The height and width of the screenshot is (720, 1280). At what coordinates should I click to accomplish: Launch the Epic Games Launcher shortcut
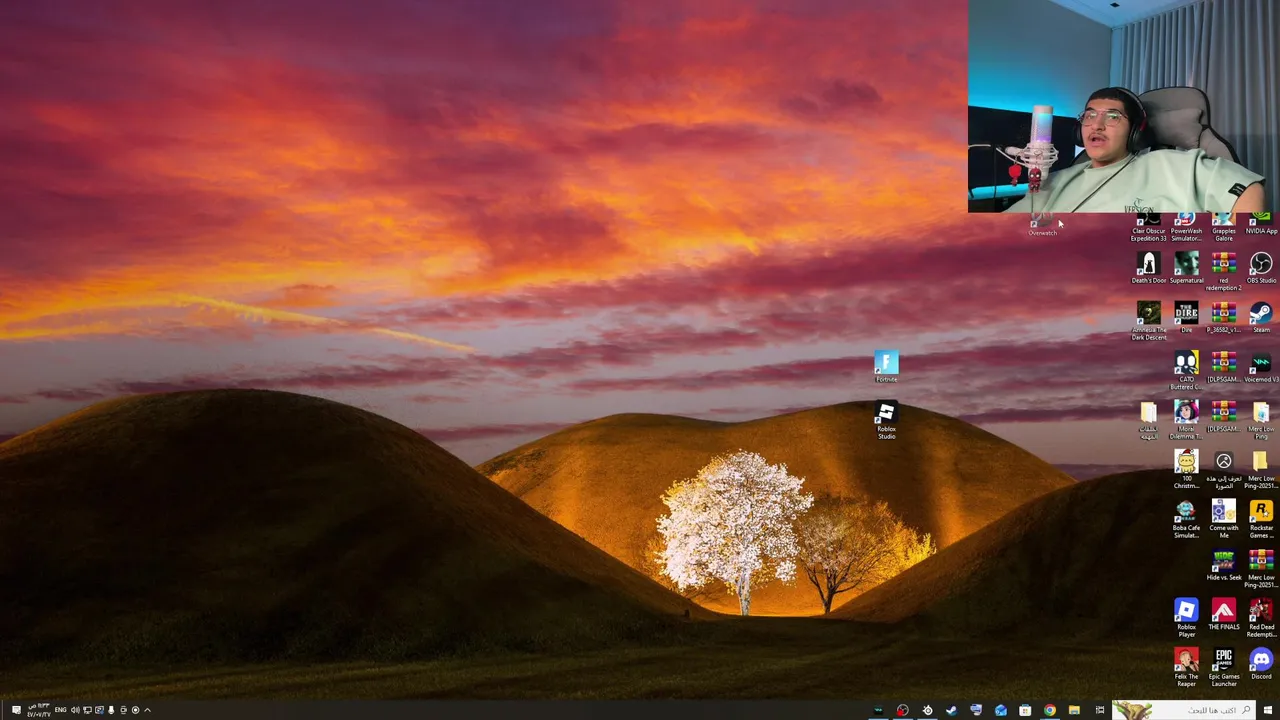point(1224,668)
